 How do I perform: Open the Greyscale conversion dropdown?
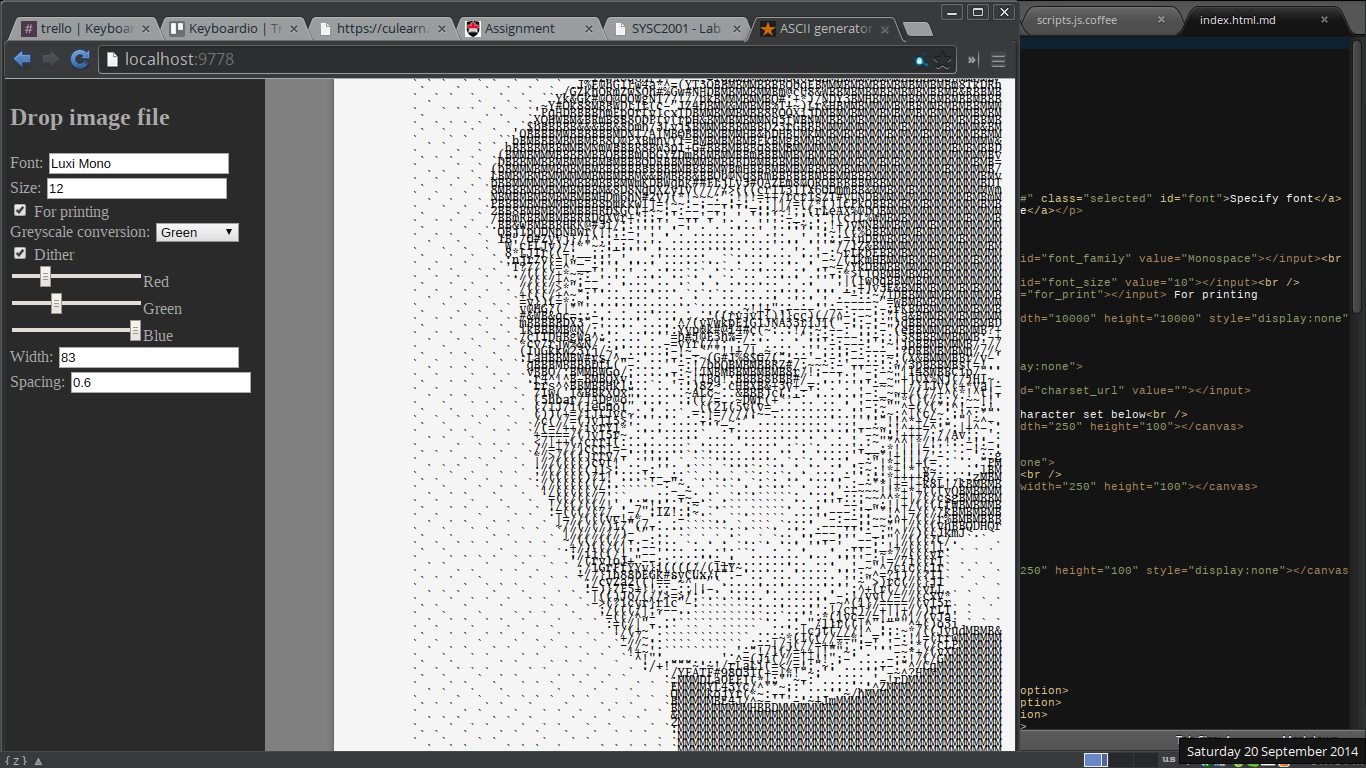197,232
